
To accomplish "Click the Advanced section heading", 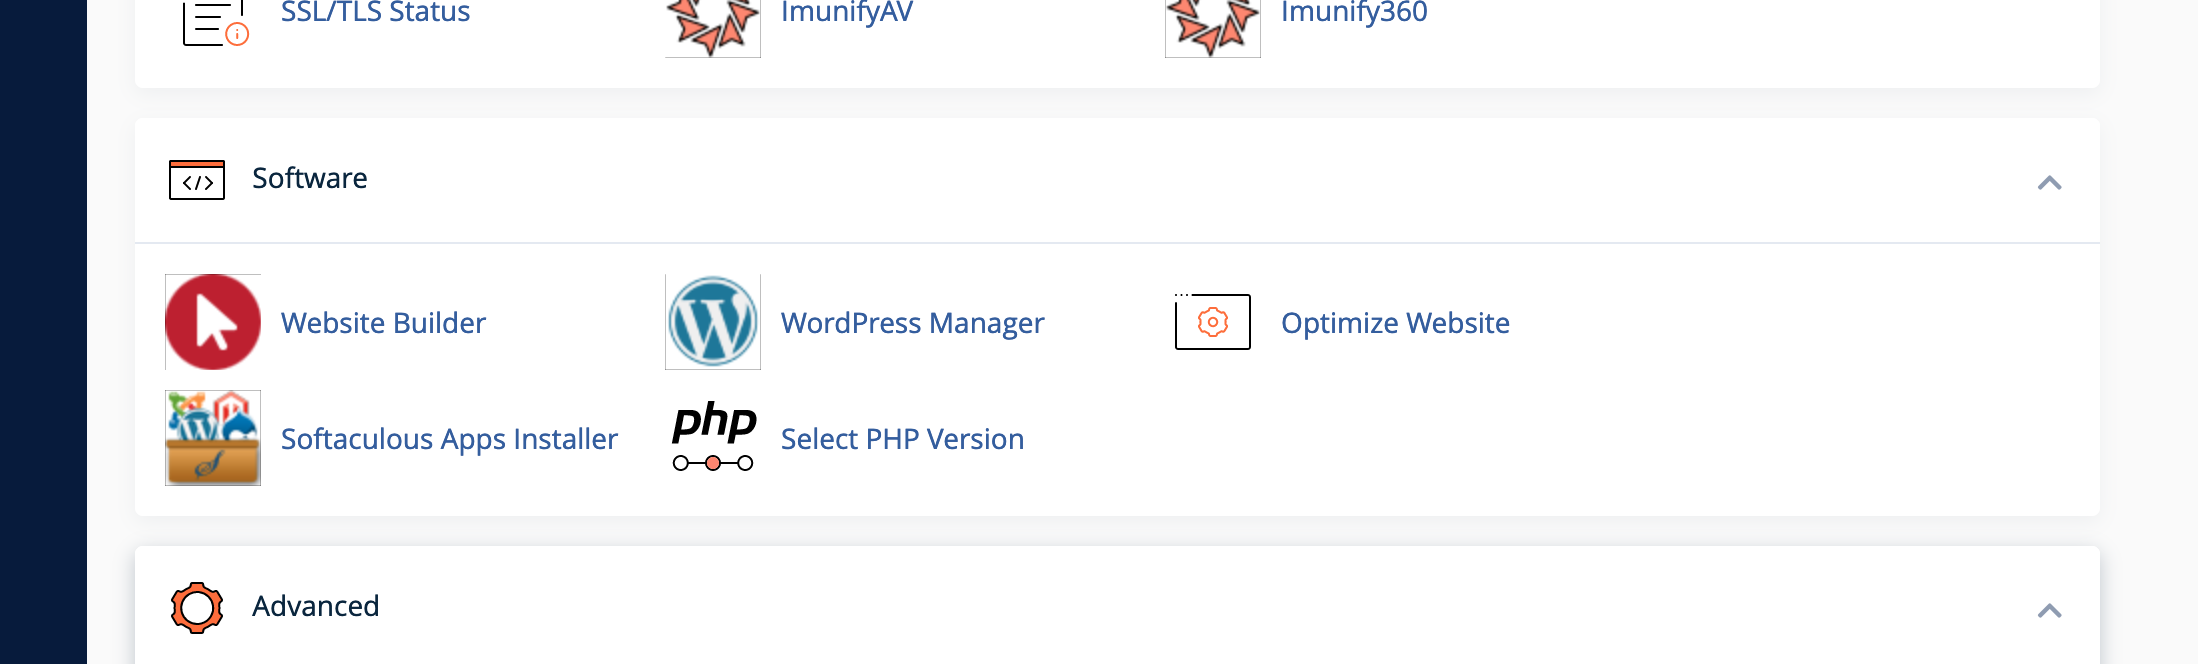I will click(316, 606).
